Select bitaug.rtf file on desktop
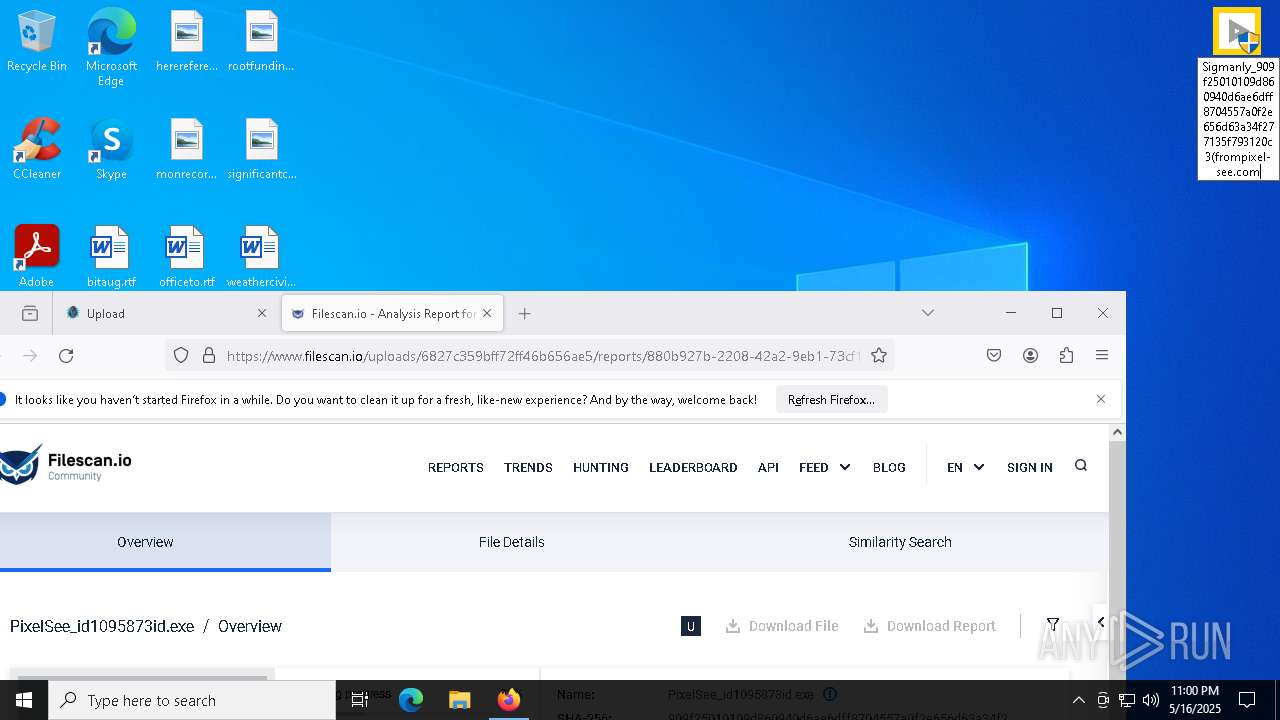This screenshot has width=1280, height=720. [x=111, y=256]
